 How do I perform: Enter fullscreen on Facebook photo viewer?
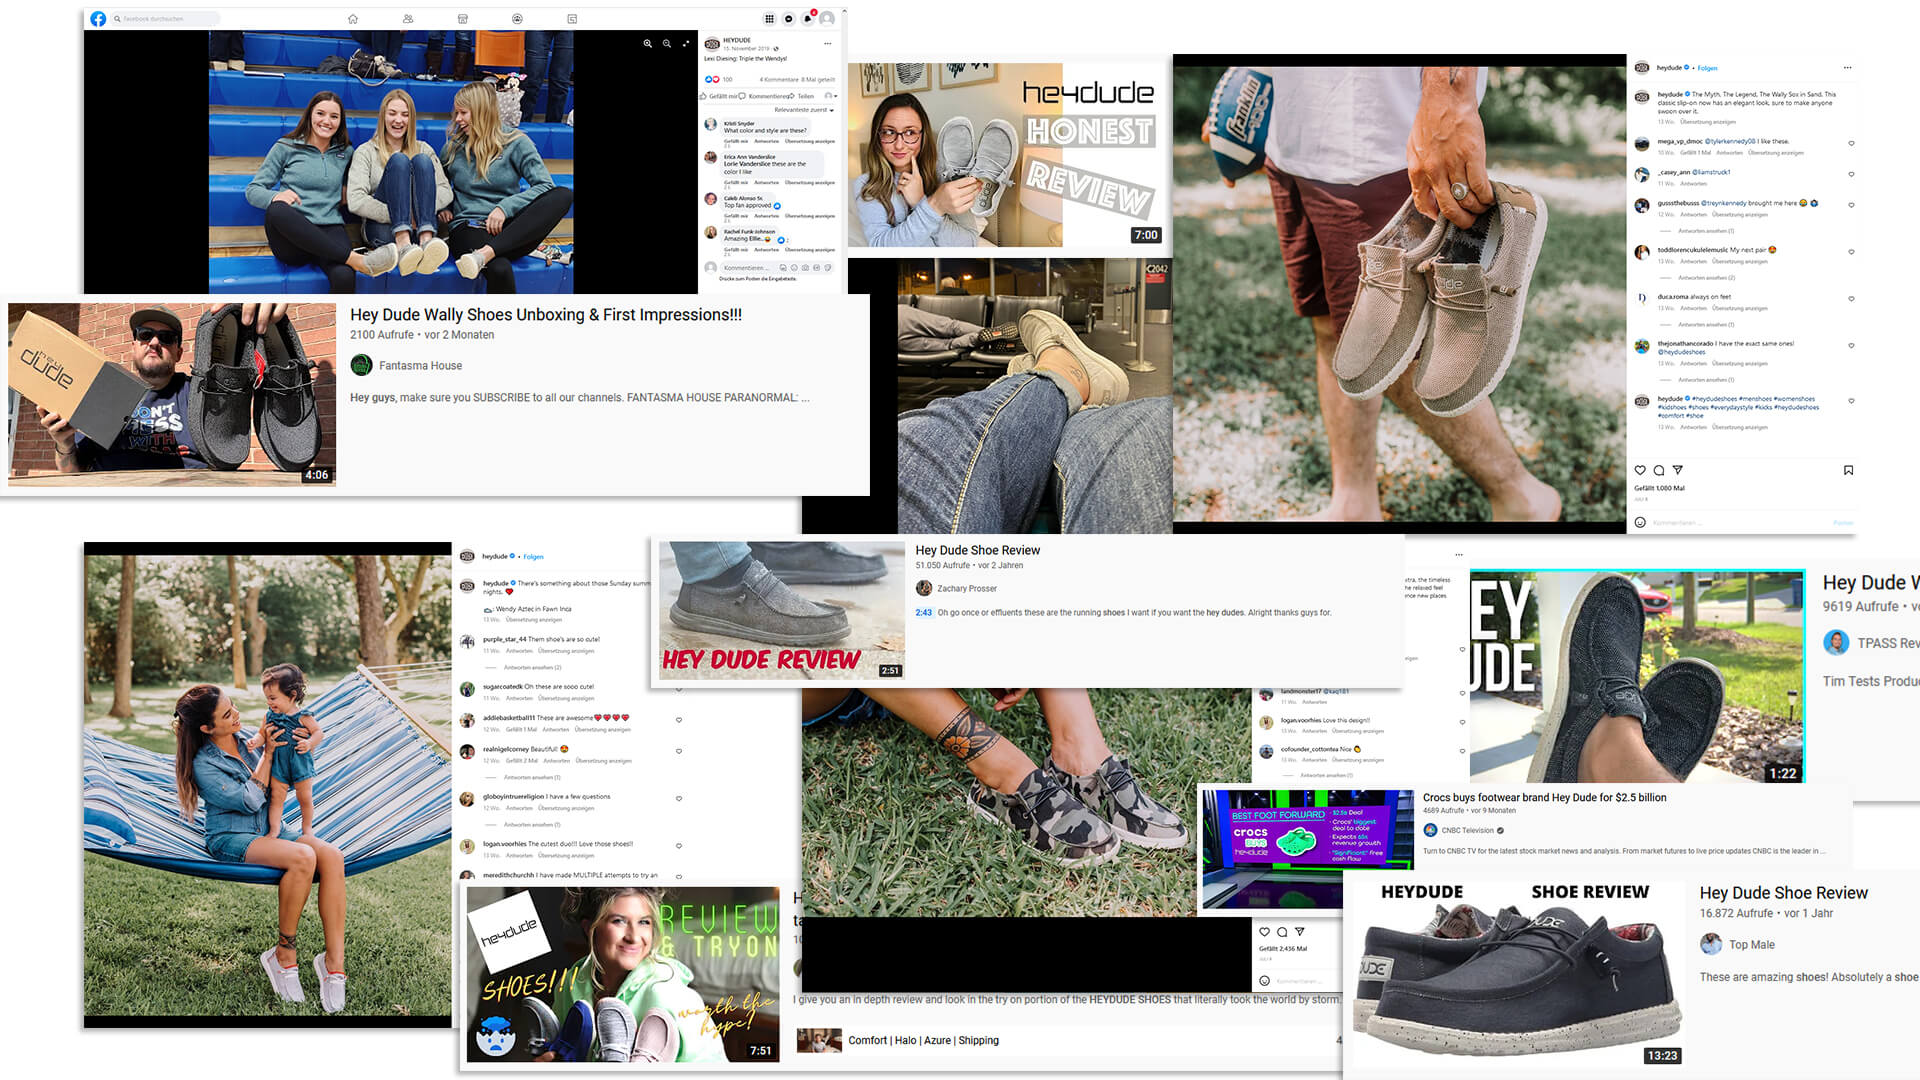tap(686, 44)
